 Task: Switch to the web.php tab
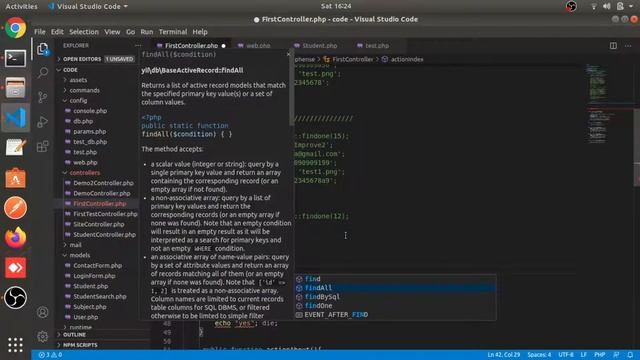tap(258, 46)
